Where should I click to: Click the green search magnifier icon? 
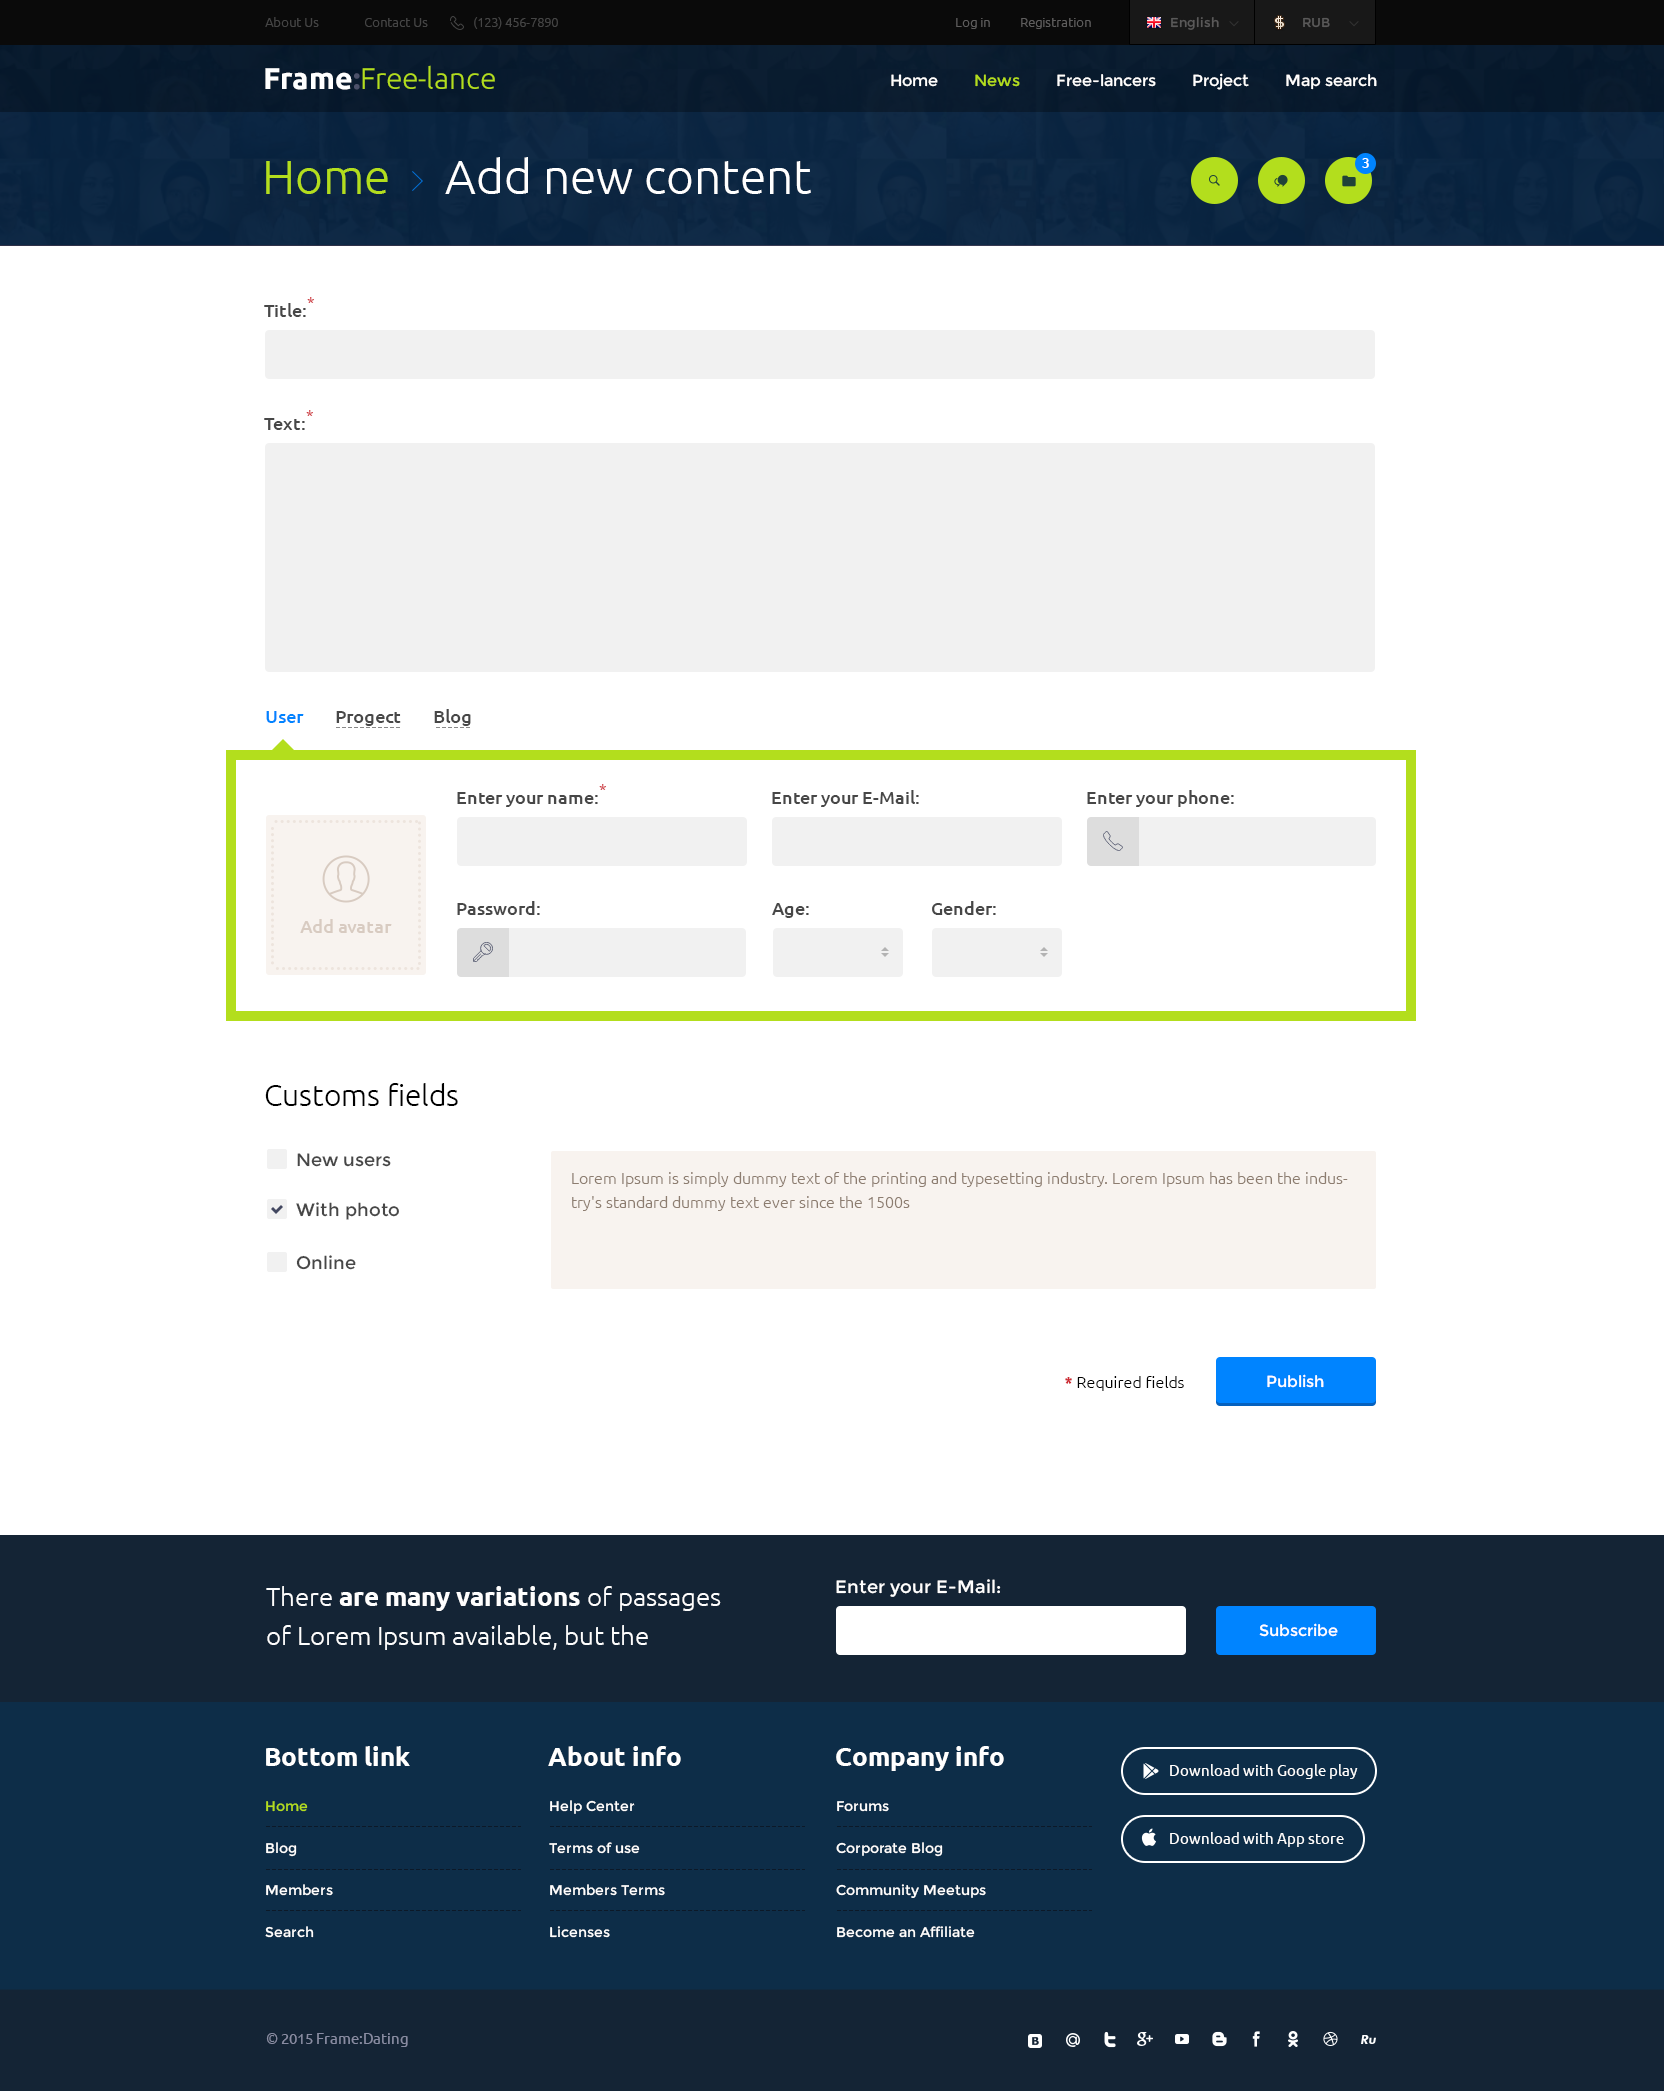tap(1214, 181)
